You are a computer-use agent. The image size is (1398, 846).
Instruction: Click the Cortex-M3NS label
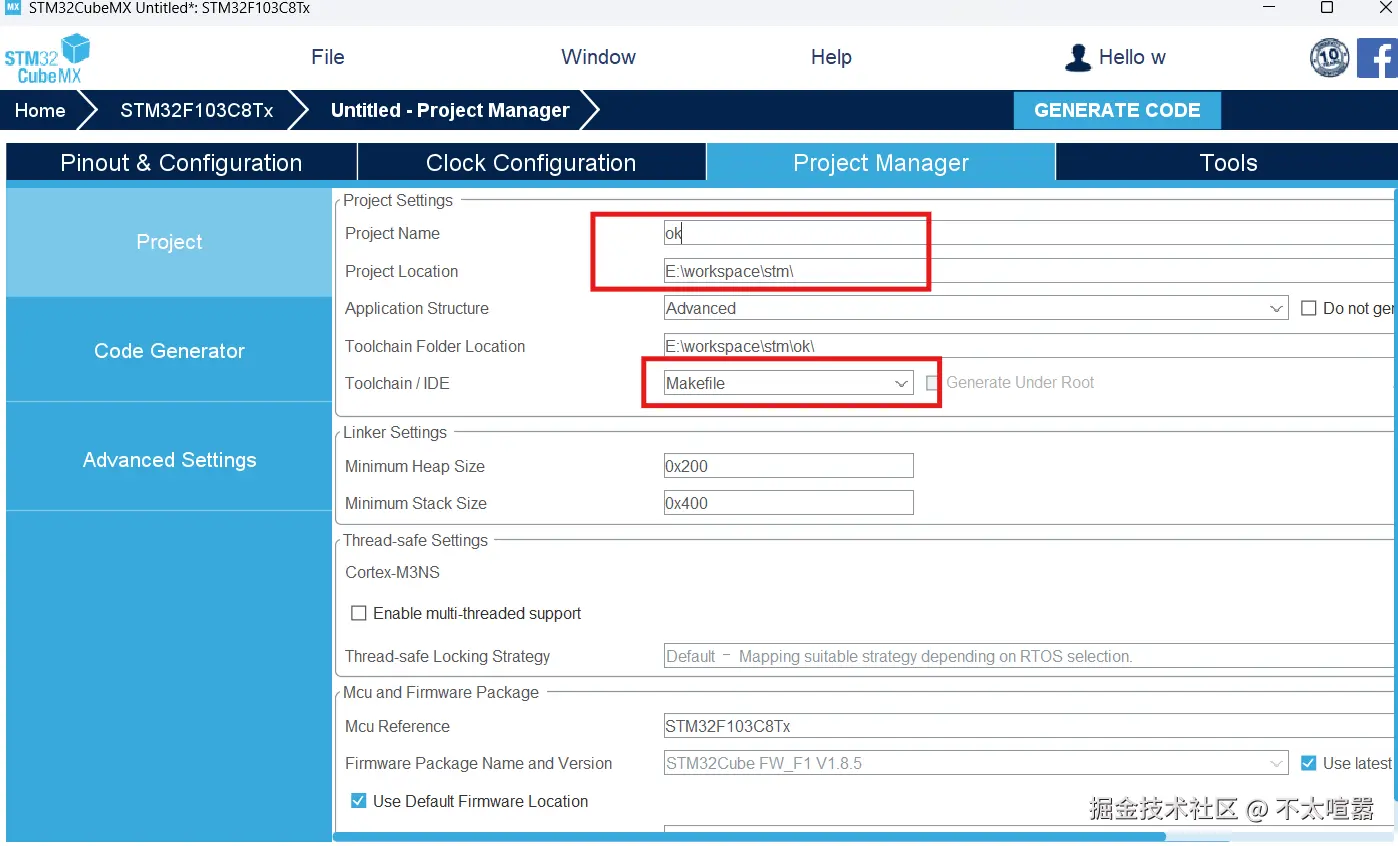(392, 573)
